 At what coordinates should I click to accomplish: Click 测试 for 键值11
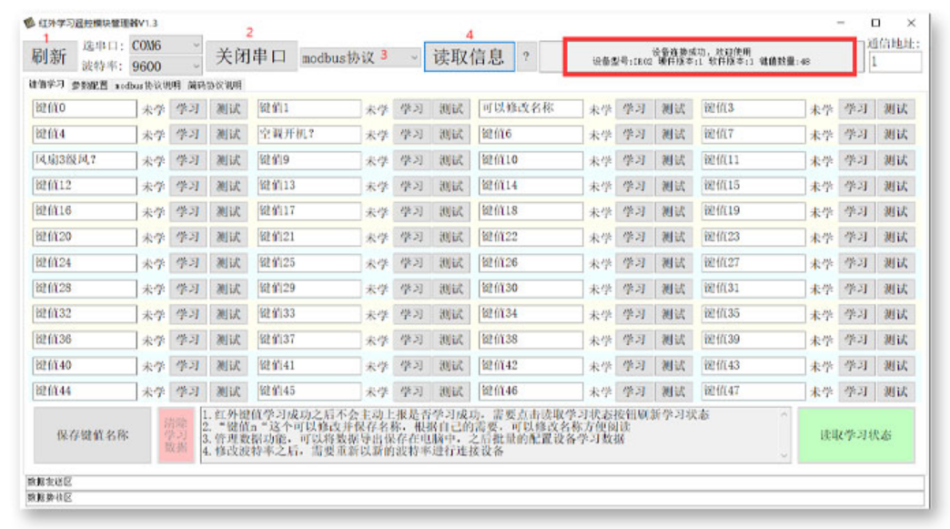[x=895, y=161]
